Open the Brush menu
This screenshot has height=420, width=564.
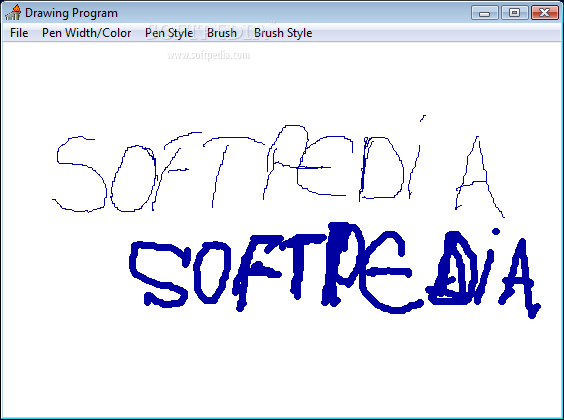222,33
